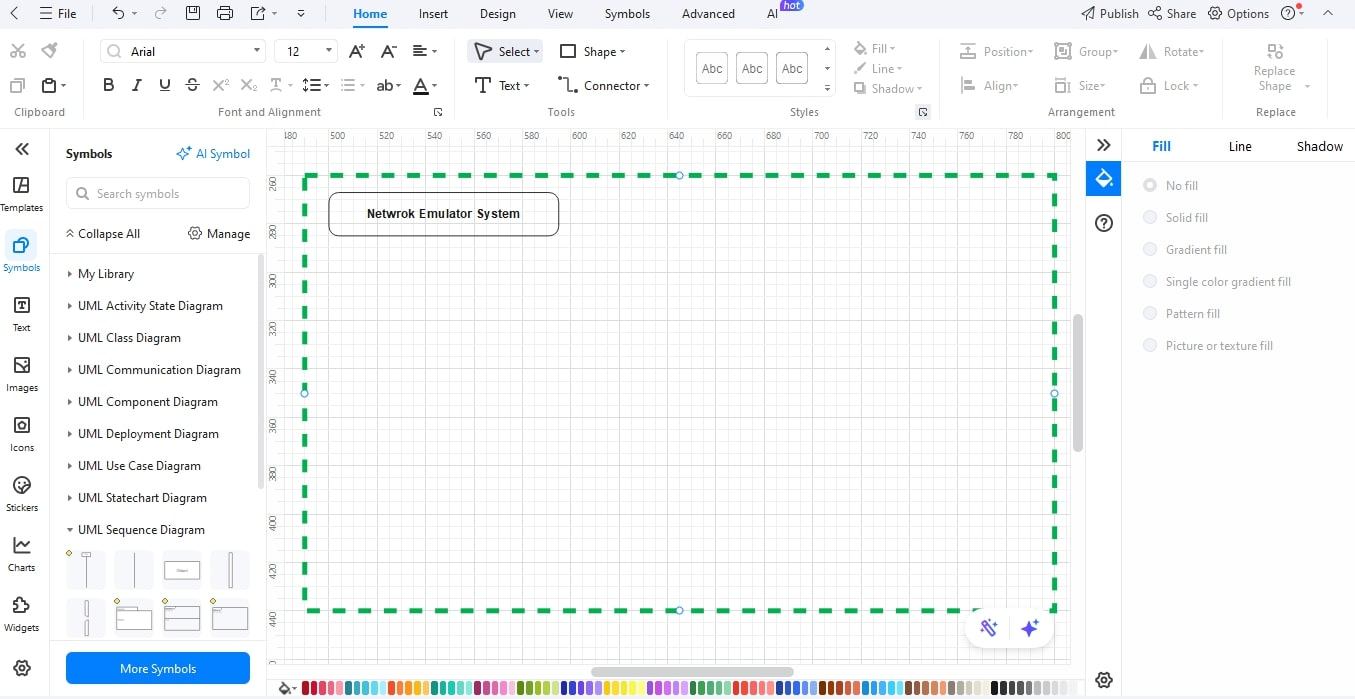The image size is (1355, 699).
Task: Toggle Bold formatting
Action: 108,85
